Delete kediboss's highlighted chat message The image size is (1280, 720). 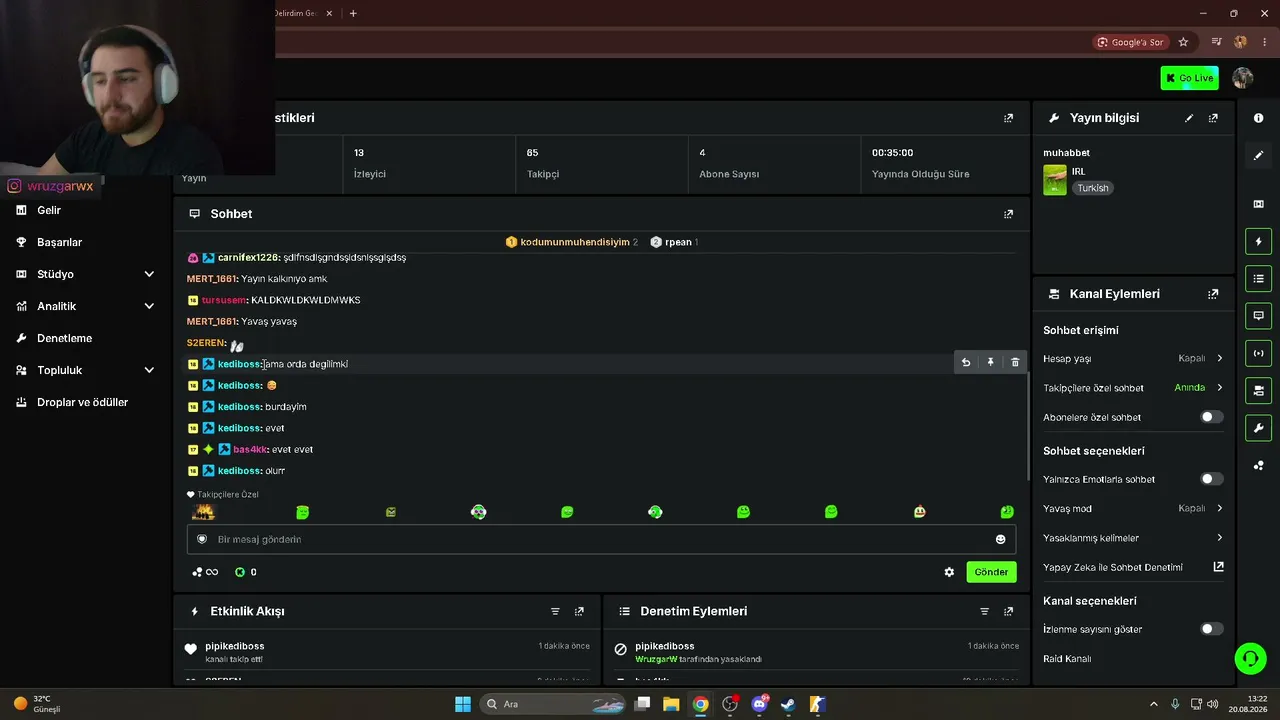pyautogui.click(x=1015, y=362)
